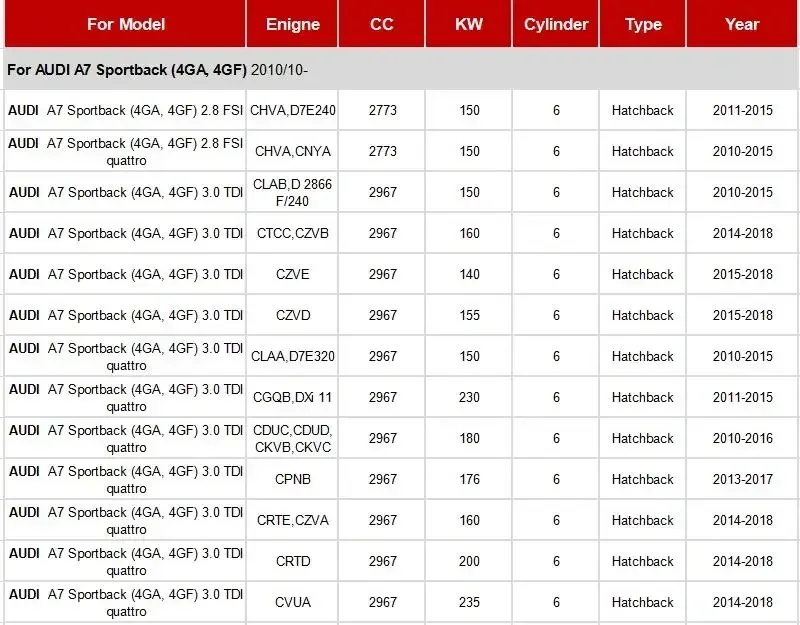Select the 'Enigne' column header
This screenshot has height=625, width=800.
pos(292,24)
